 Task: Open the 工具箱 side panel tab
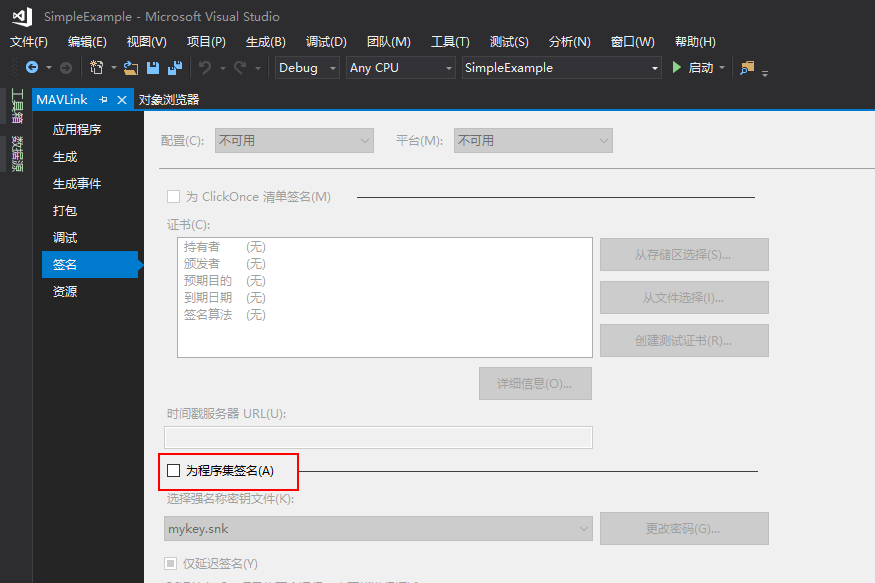tap(17, 106)
